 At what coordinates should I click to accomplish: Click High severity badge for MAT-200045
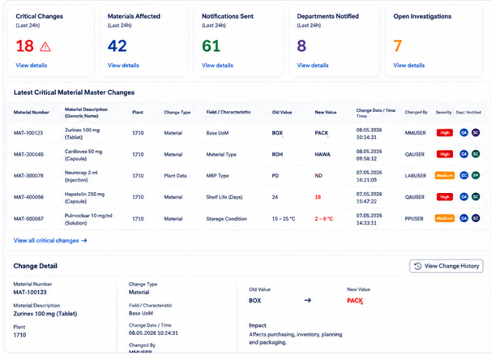(x=445, y=154)
